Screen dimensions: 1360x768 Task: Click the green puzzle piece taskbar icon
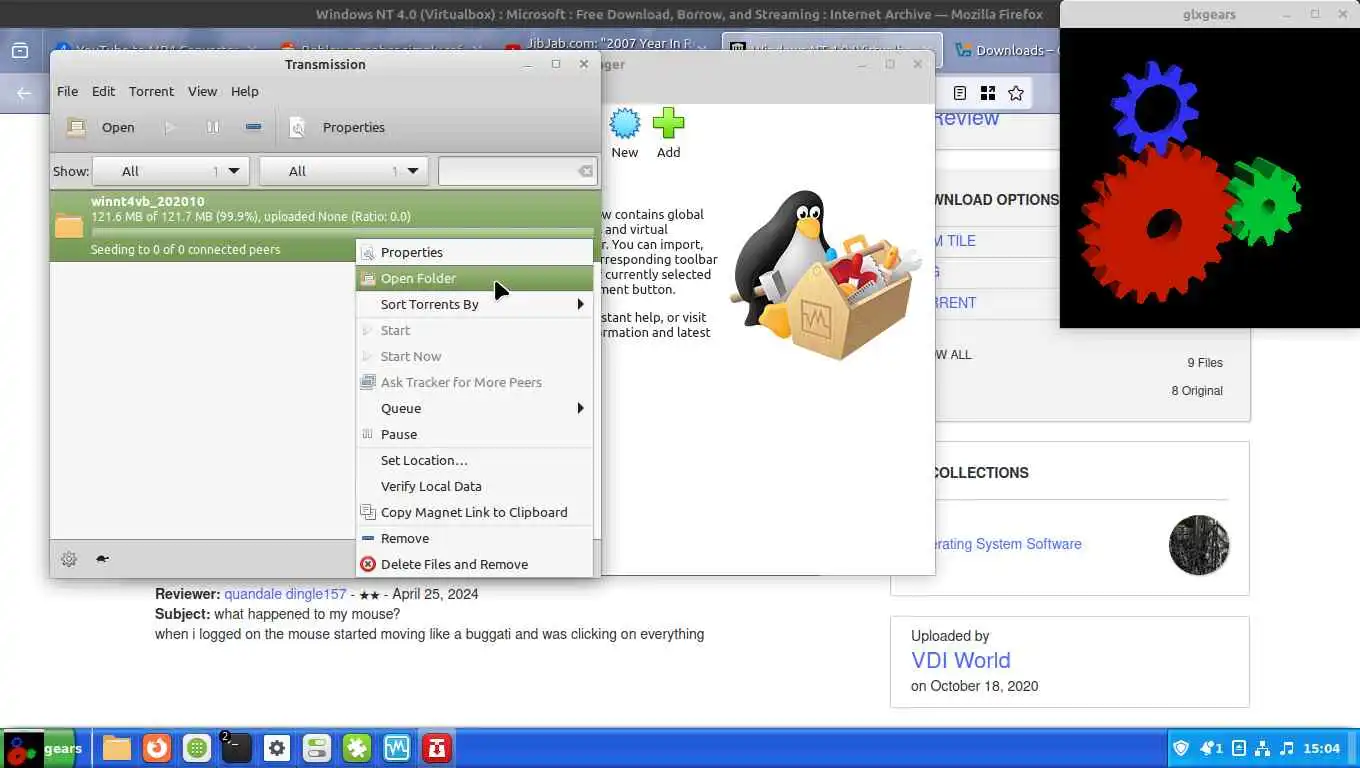(357, 748)
